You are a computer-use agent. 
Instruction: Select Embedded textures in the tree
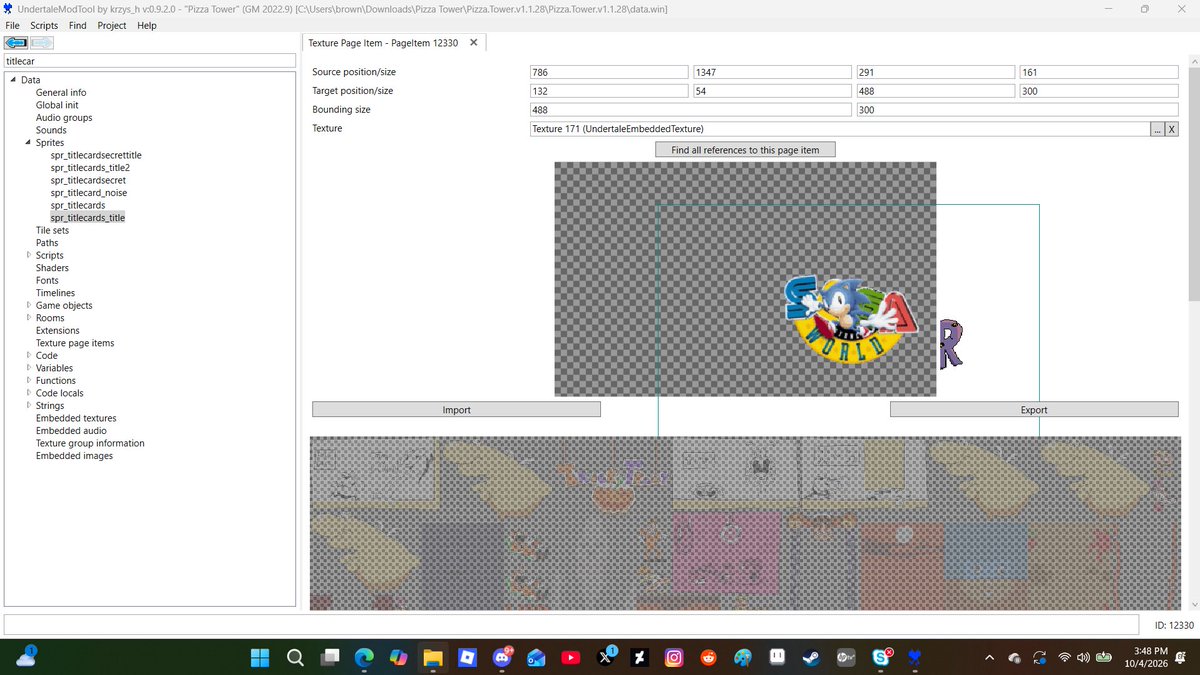pyautogui.click(x=76, y=418)
